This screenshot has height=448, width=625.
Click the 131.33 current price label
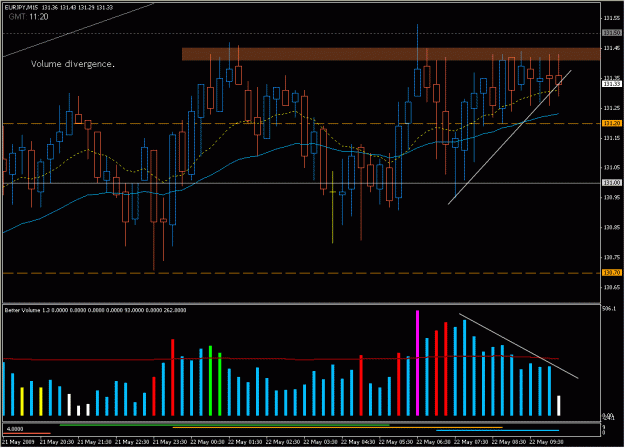[x=612, y=84]
